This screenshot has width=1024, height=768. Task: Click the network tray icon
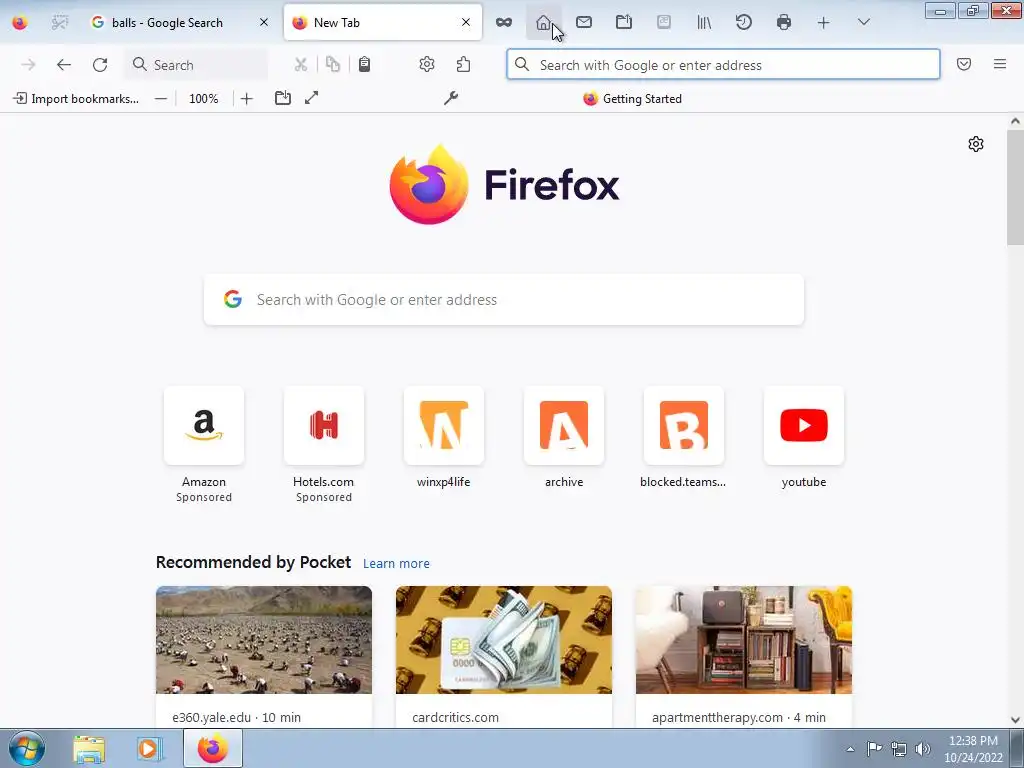[x=899, y=749]
